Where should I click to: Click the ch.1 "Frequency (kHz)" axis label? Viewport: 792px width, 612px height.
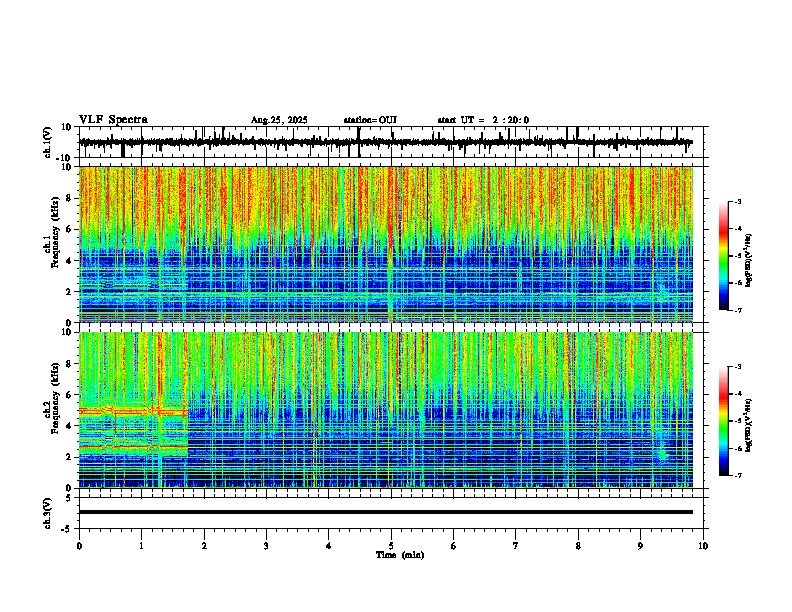(x=55, y=232)
